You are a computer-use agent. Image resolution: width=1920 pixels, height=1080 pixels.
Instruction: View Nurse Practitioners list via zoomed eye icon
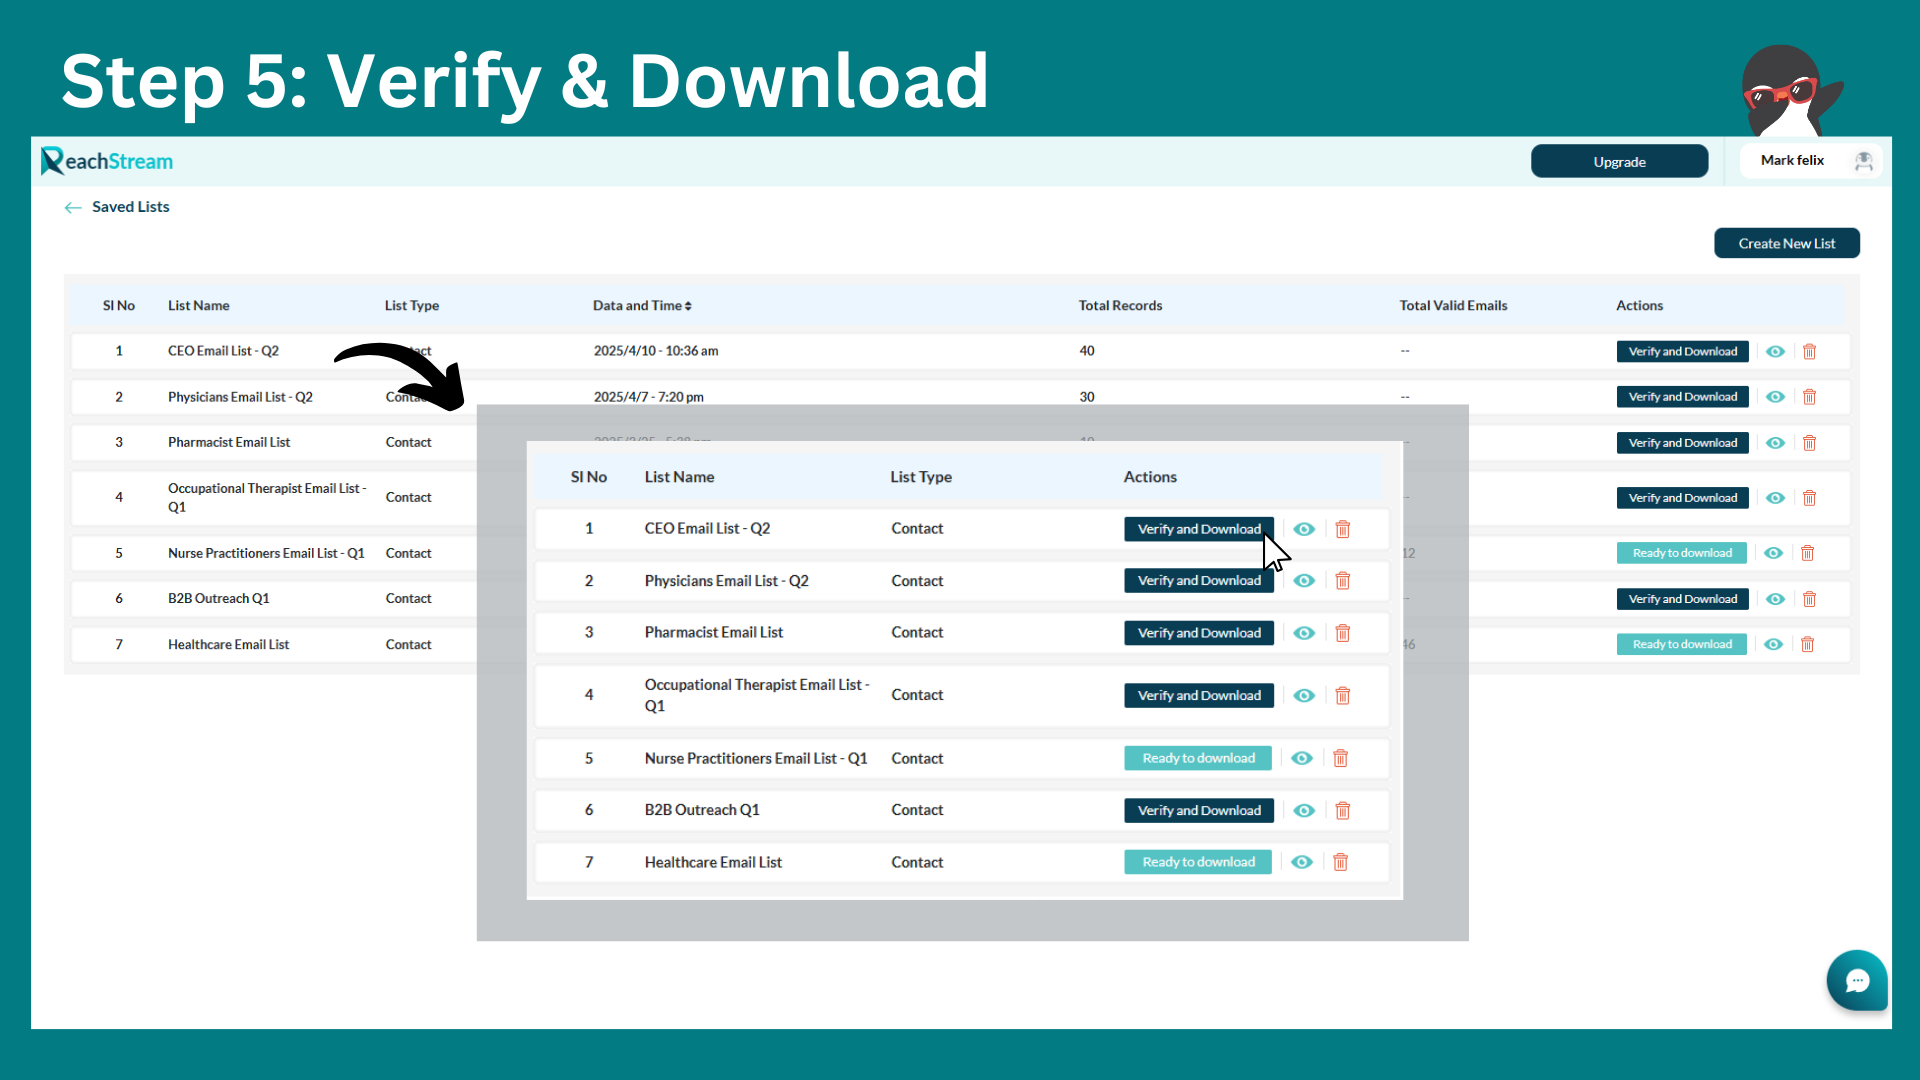tap(1302, 759)
